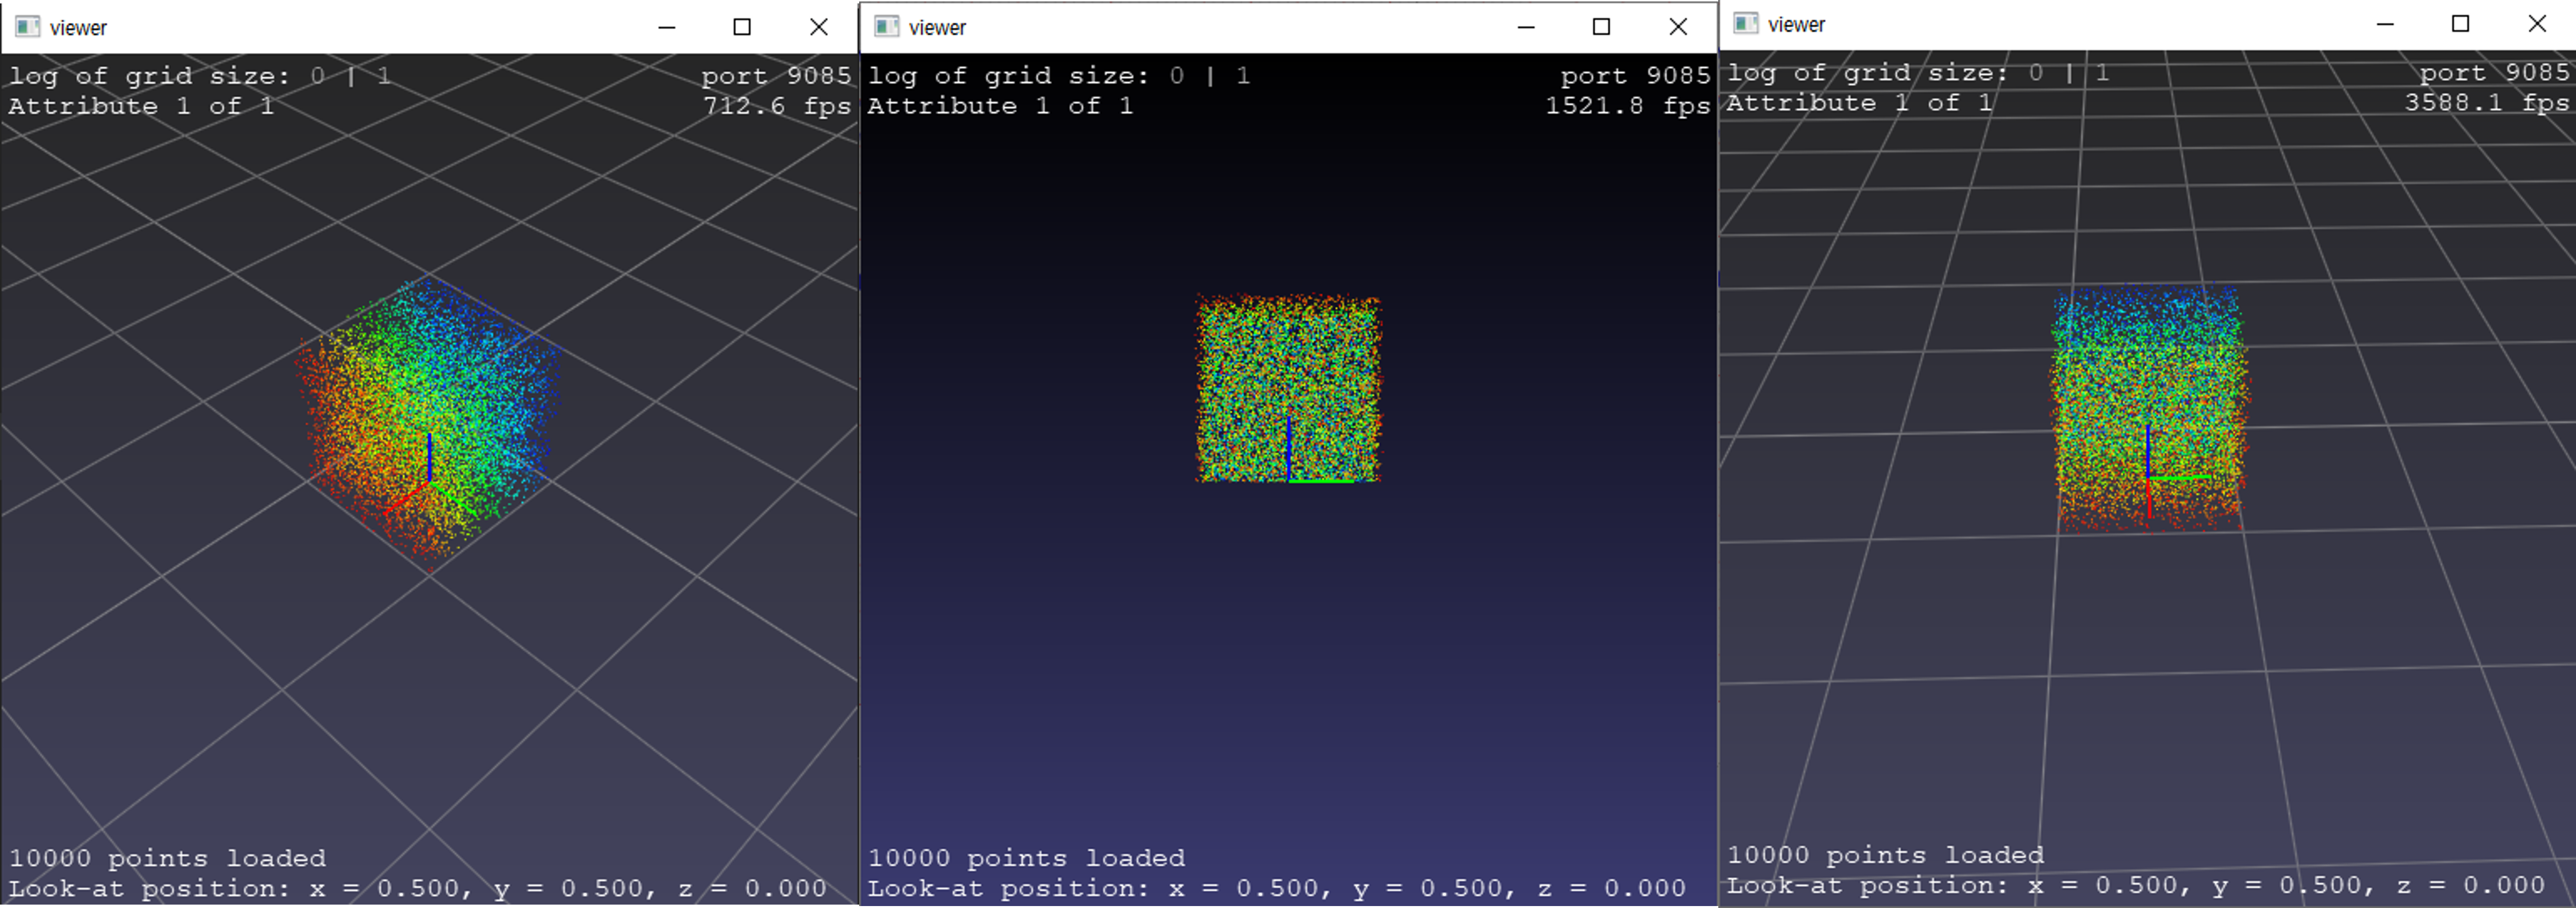Screen dimensions: 2576x908
Task: Click 'log of grid size' in the 3588.1 fps window
Action: coord(1867,73)
